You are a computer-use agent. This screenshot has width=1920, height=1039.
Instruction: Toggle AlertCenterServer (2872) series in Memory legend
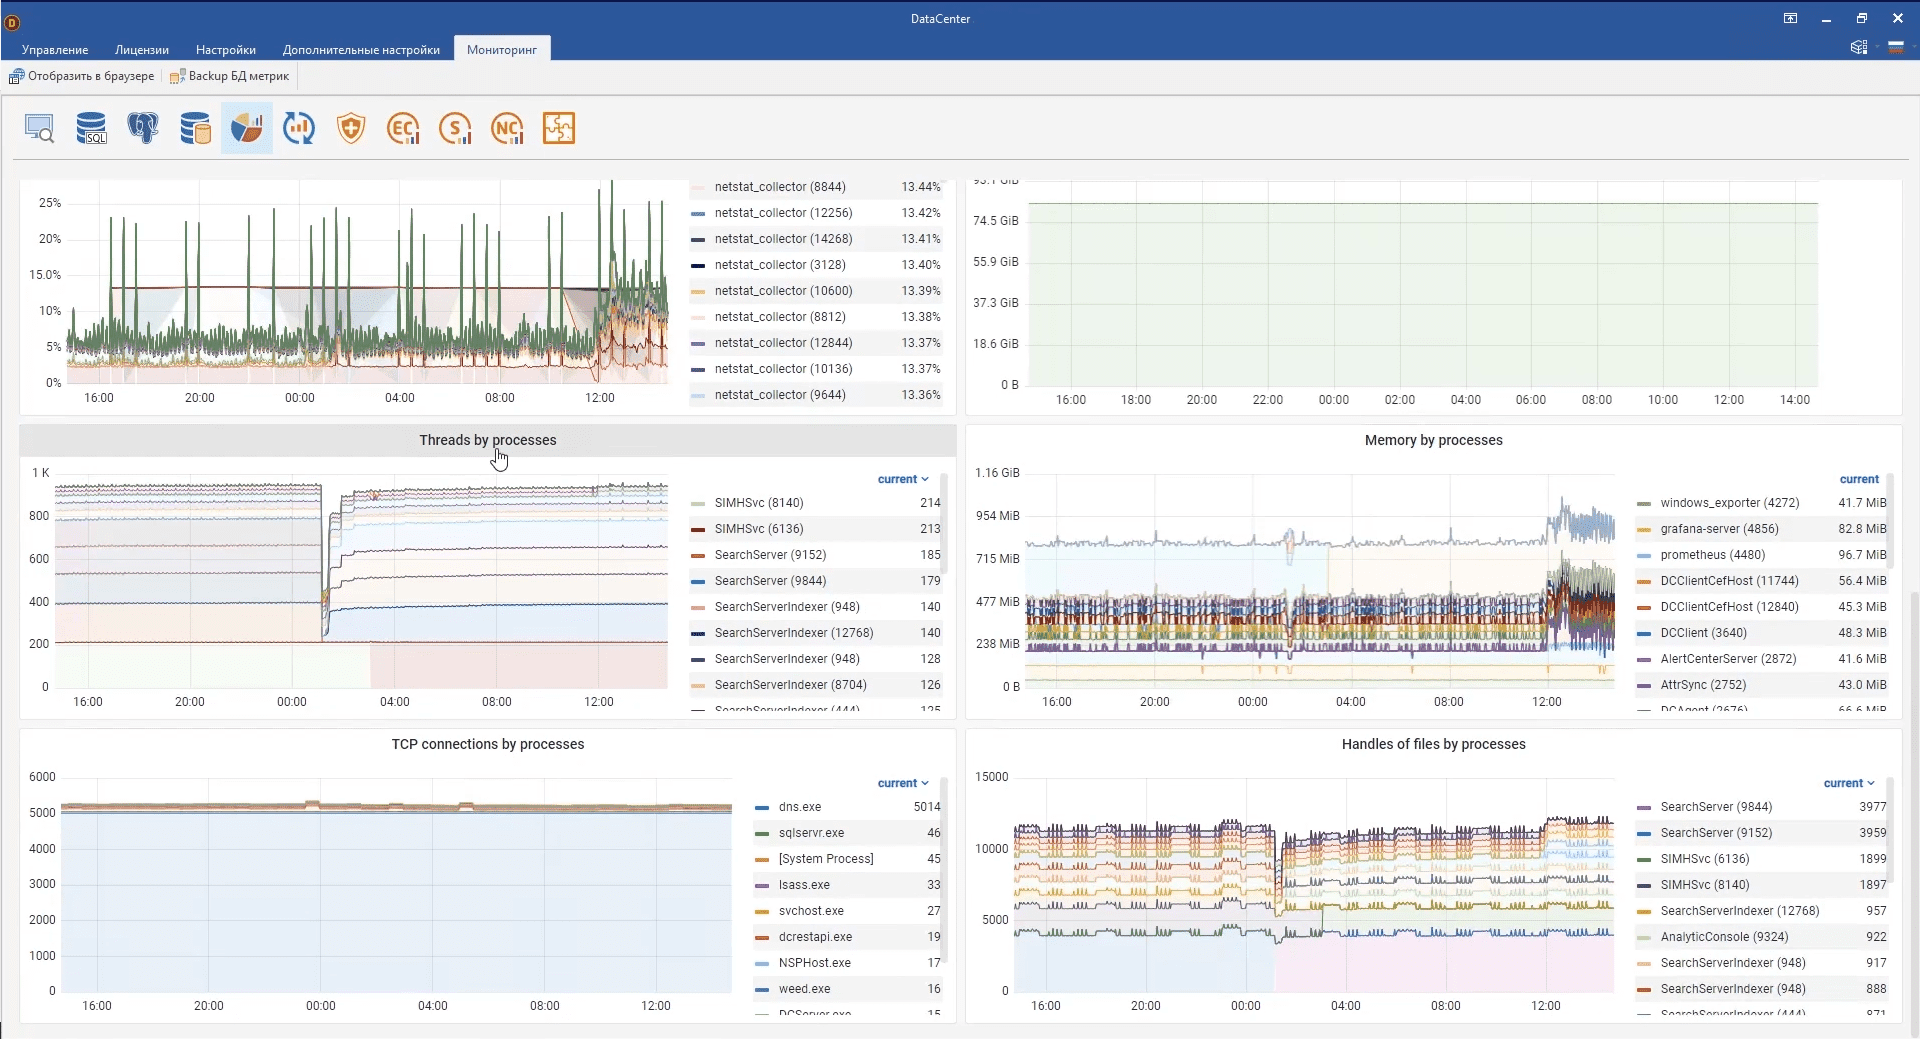(1728, 659)
